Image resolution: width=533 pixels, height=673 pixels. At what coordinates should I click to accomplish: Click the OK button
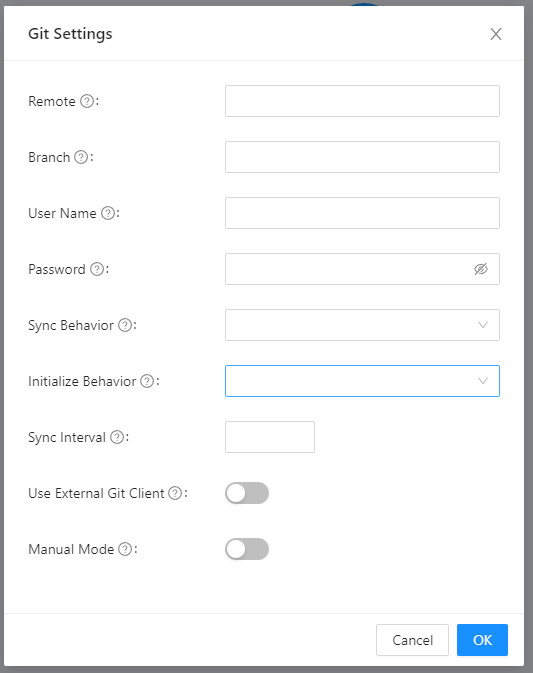[x=482, y=640]
